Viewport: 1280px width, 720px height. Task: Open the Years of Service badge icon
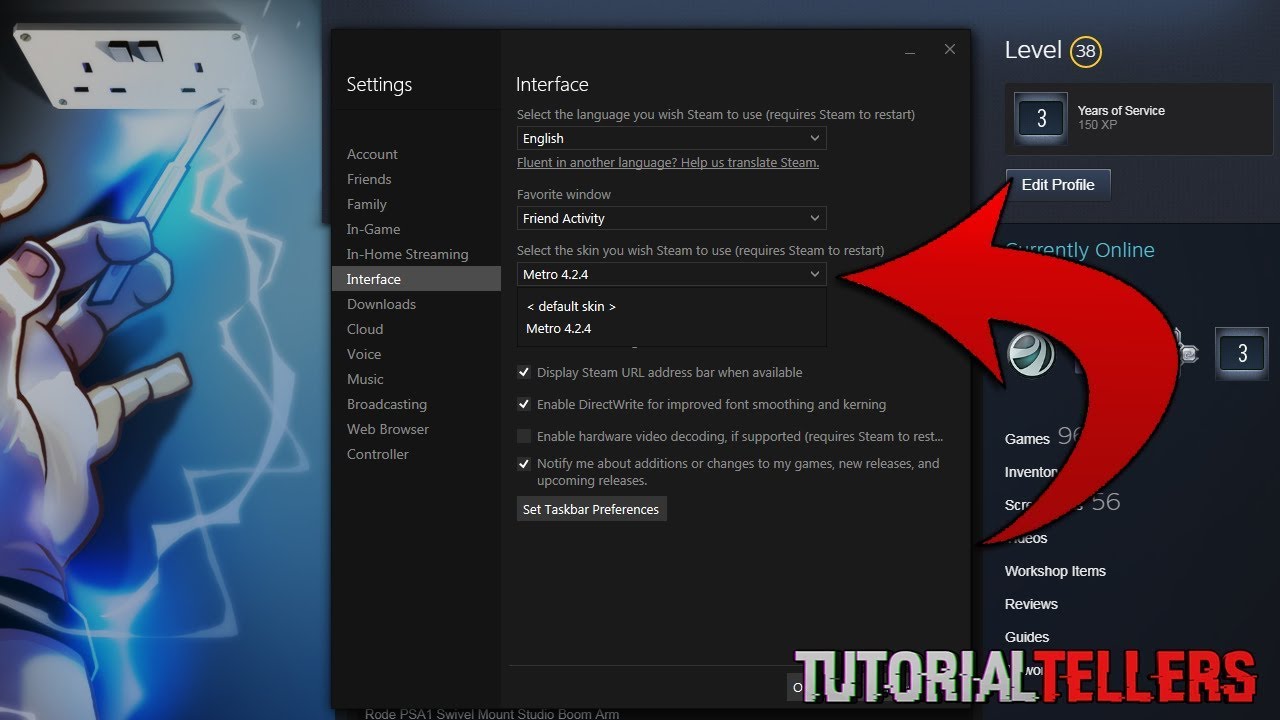pyautogui.click(x=1041, y=119)
